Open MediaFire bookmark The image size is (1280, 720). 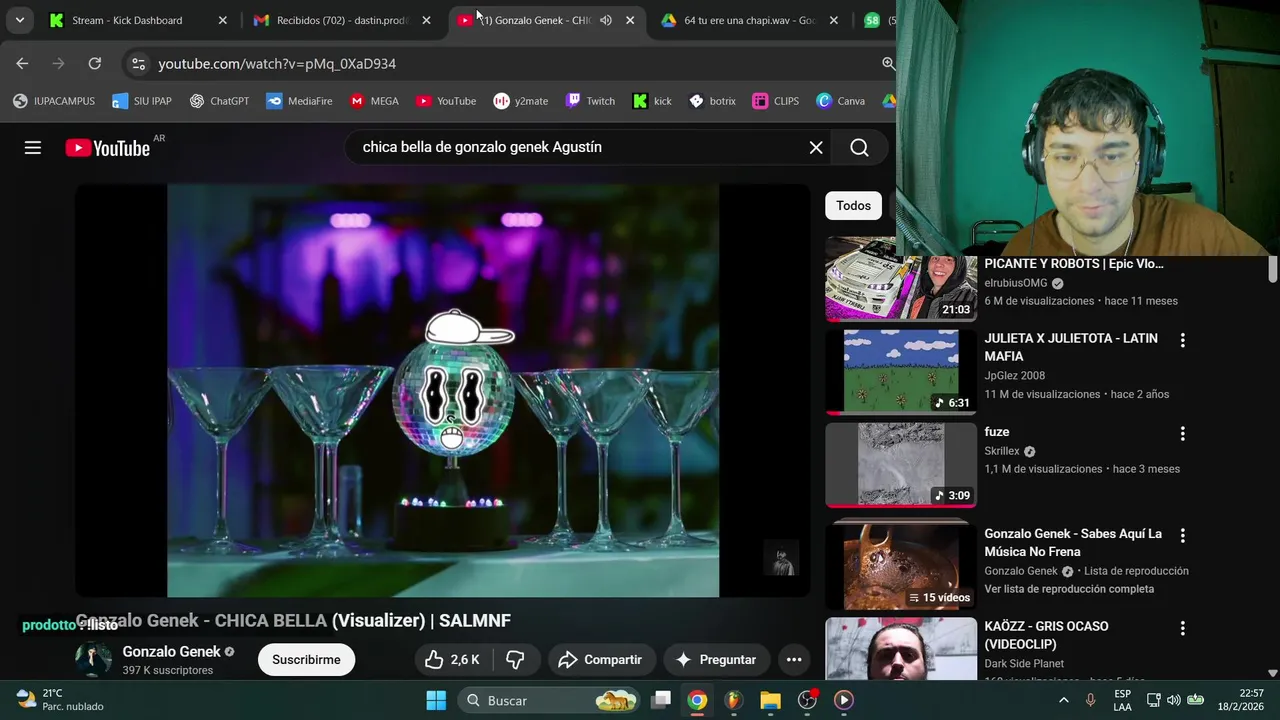click(299, 101)
